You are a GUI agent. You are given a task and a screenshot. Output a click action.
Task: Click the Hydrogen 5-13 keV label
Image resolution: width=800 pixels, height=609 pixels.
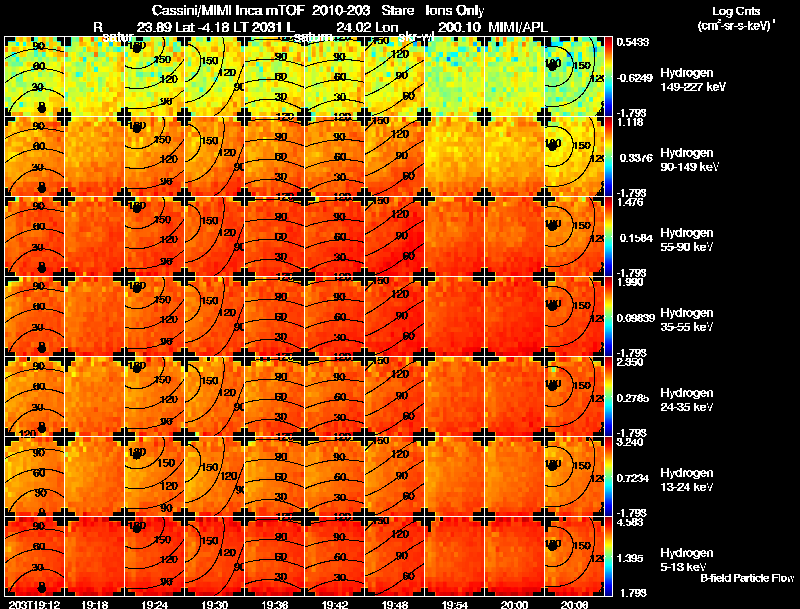[x=687, y=560]
